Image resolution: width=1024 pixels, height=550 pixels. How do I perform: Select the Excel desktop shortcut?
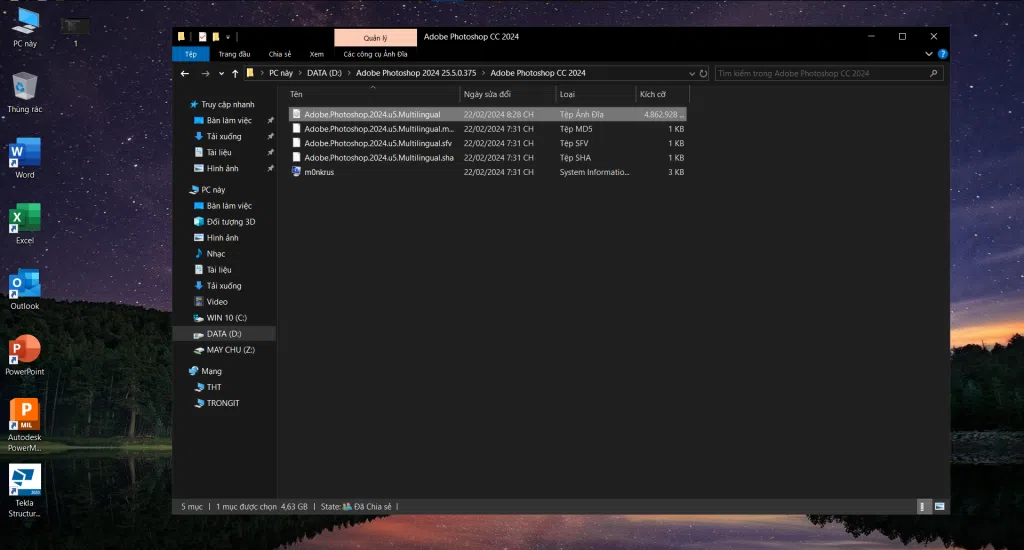[25, 224]
